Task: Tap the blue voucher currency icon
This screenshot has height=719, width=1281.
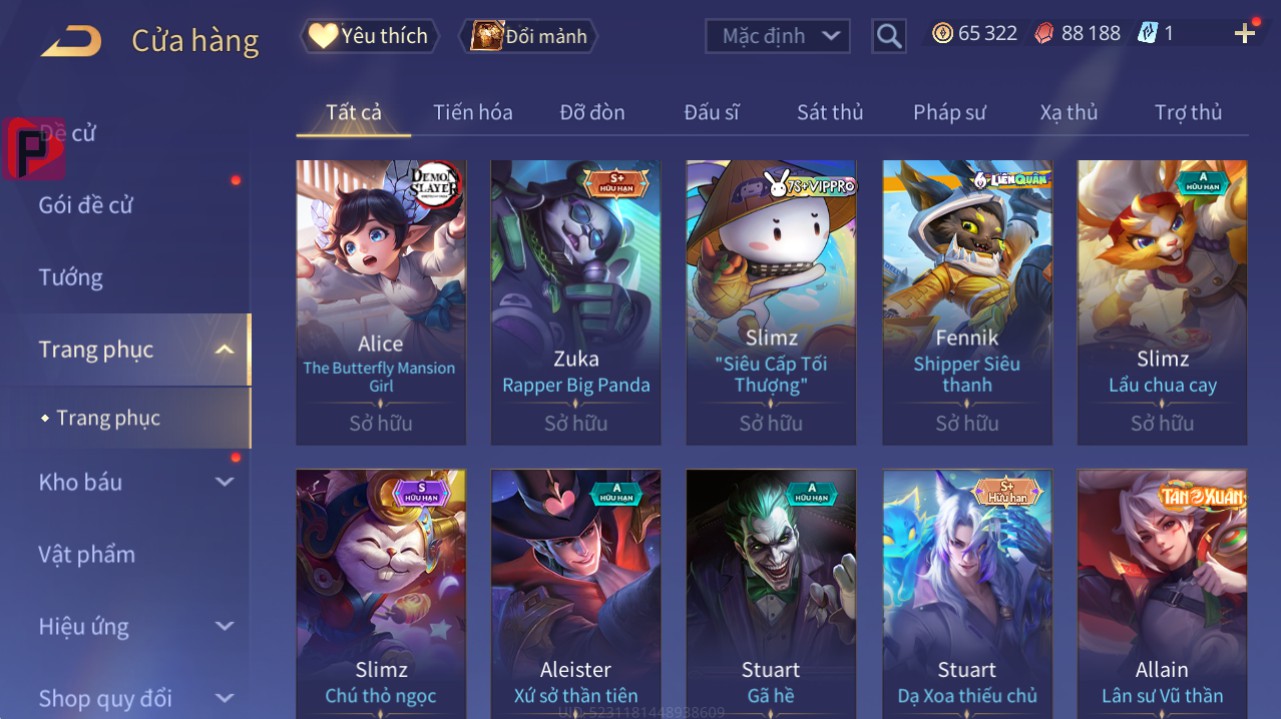Action: 1147,33
